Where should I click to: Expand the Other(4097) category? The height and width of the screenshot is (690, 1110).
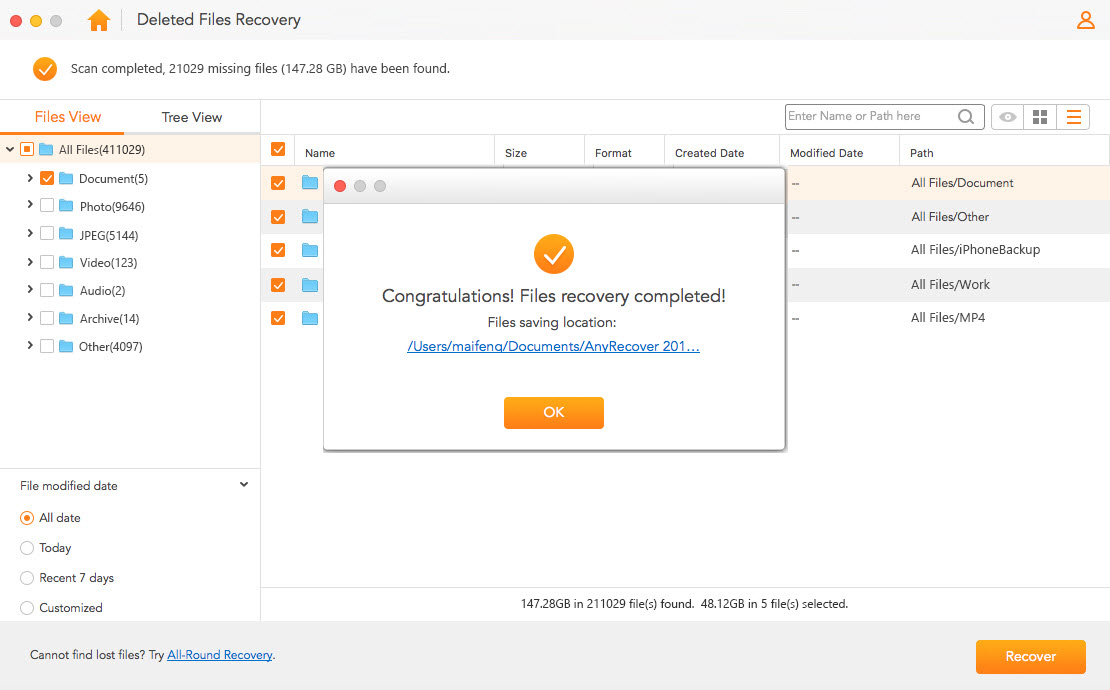[x=30, y=346]
